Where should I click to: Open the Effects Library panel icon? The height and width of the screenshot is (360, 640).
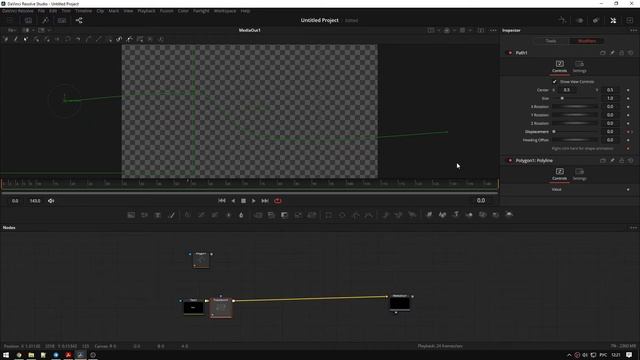click(x=45, y=20)
